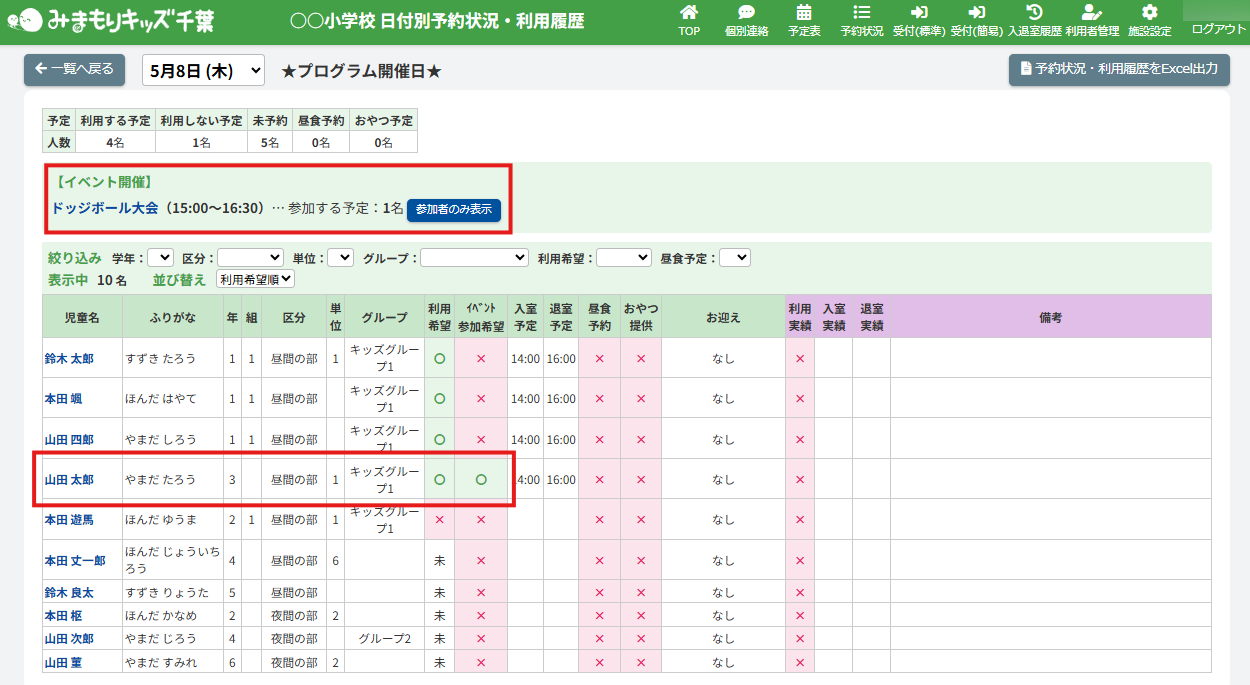Open the グループ filter dropdown

pyautogui.click(x=474, y=258)
